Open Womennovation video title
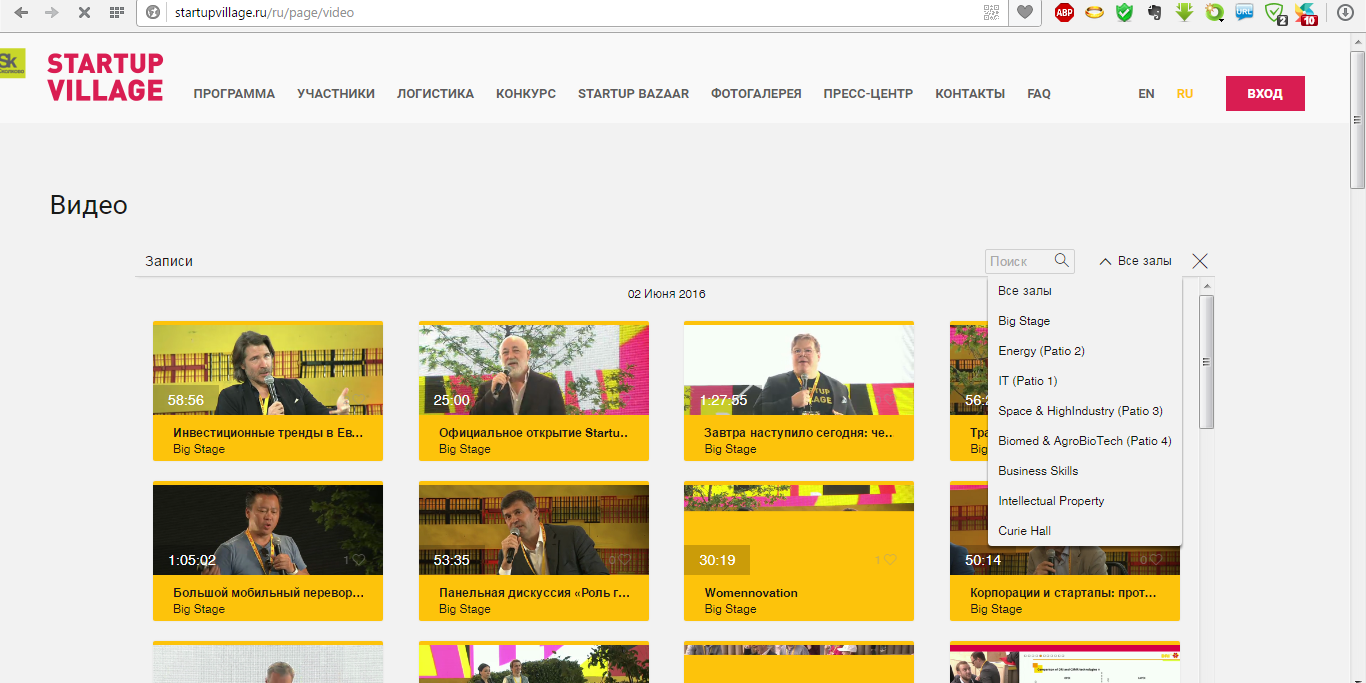 pos(751,593)
